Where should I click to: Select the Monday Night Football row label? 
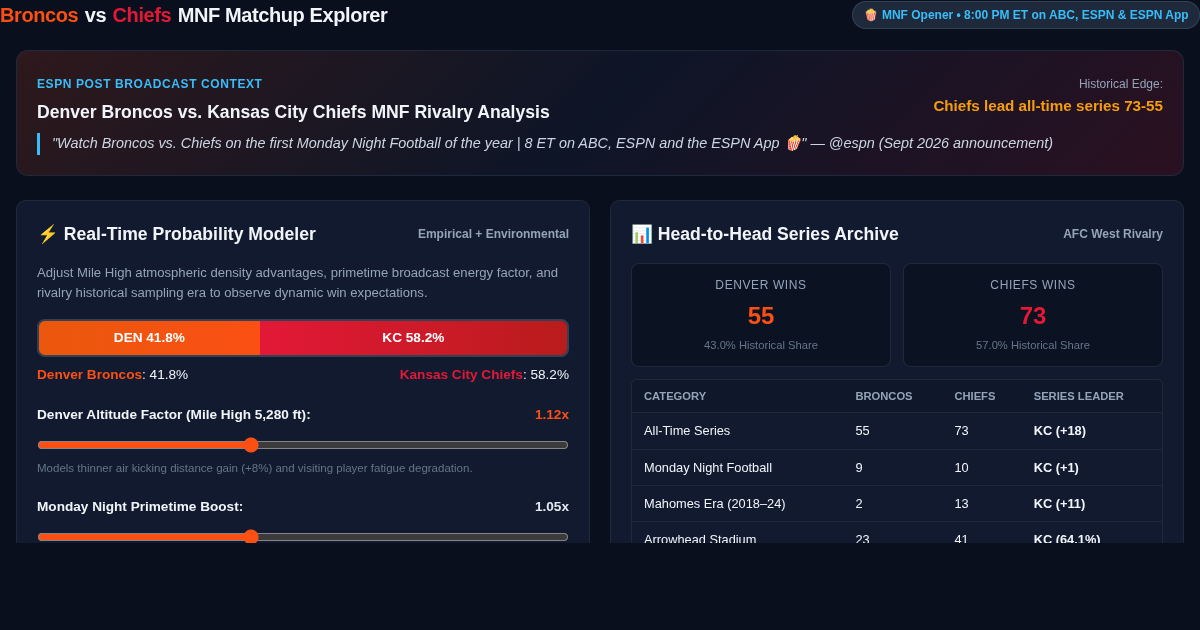point(708,468)
